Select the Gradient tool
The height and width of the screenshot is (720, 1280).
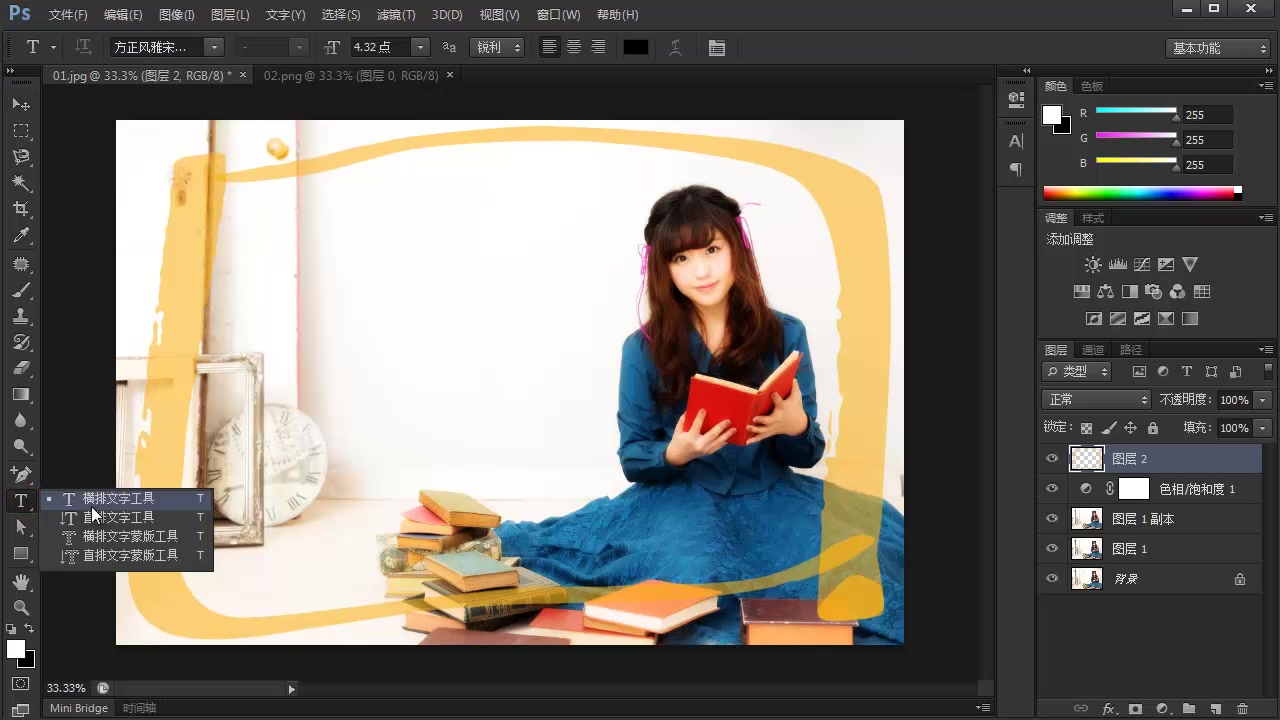[x=20, y=394]
